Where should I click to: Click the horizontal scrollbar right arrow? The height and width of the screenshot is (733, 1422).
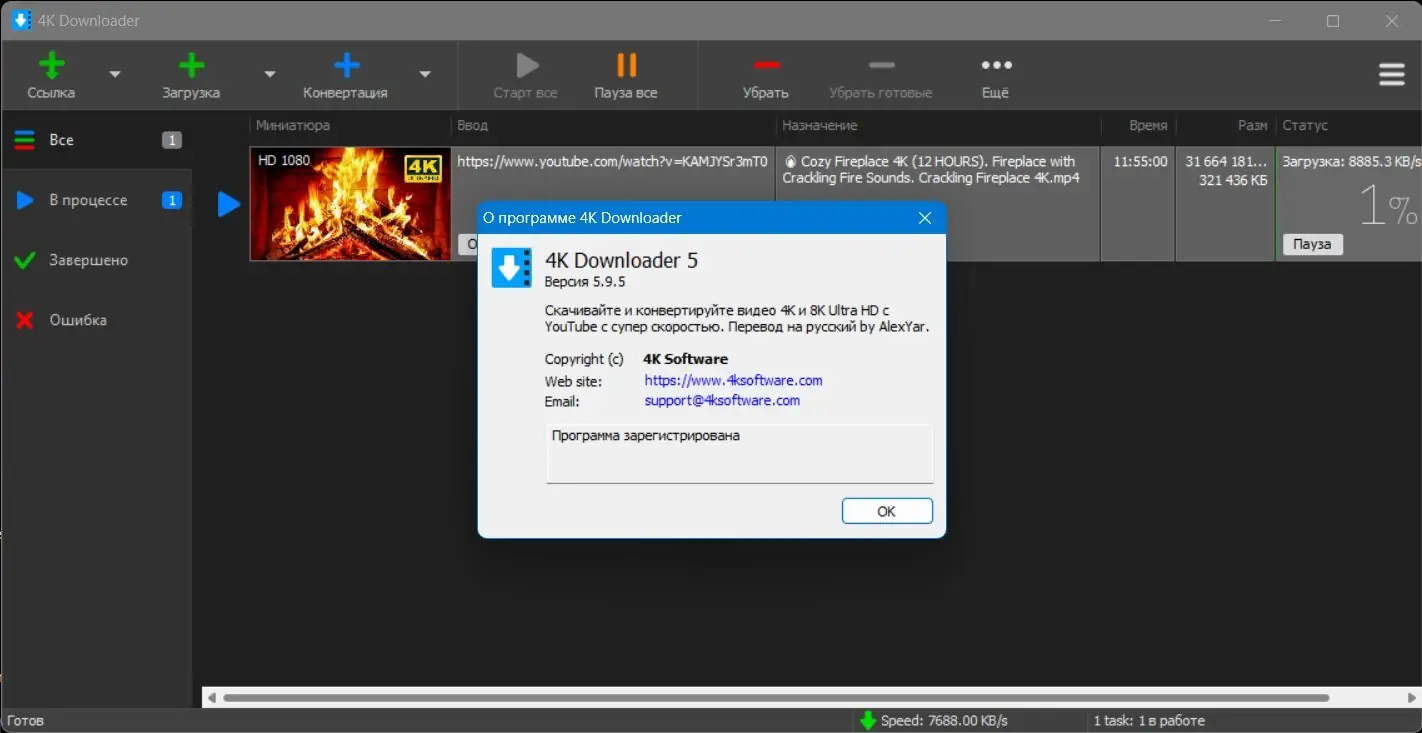(x=1412, y=698)
